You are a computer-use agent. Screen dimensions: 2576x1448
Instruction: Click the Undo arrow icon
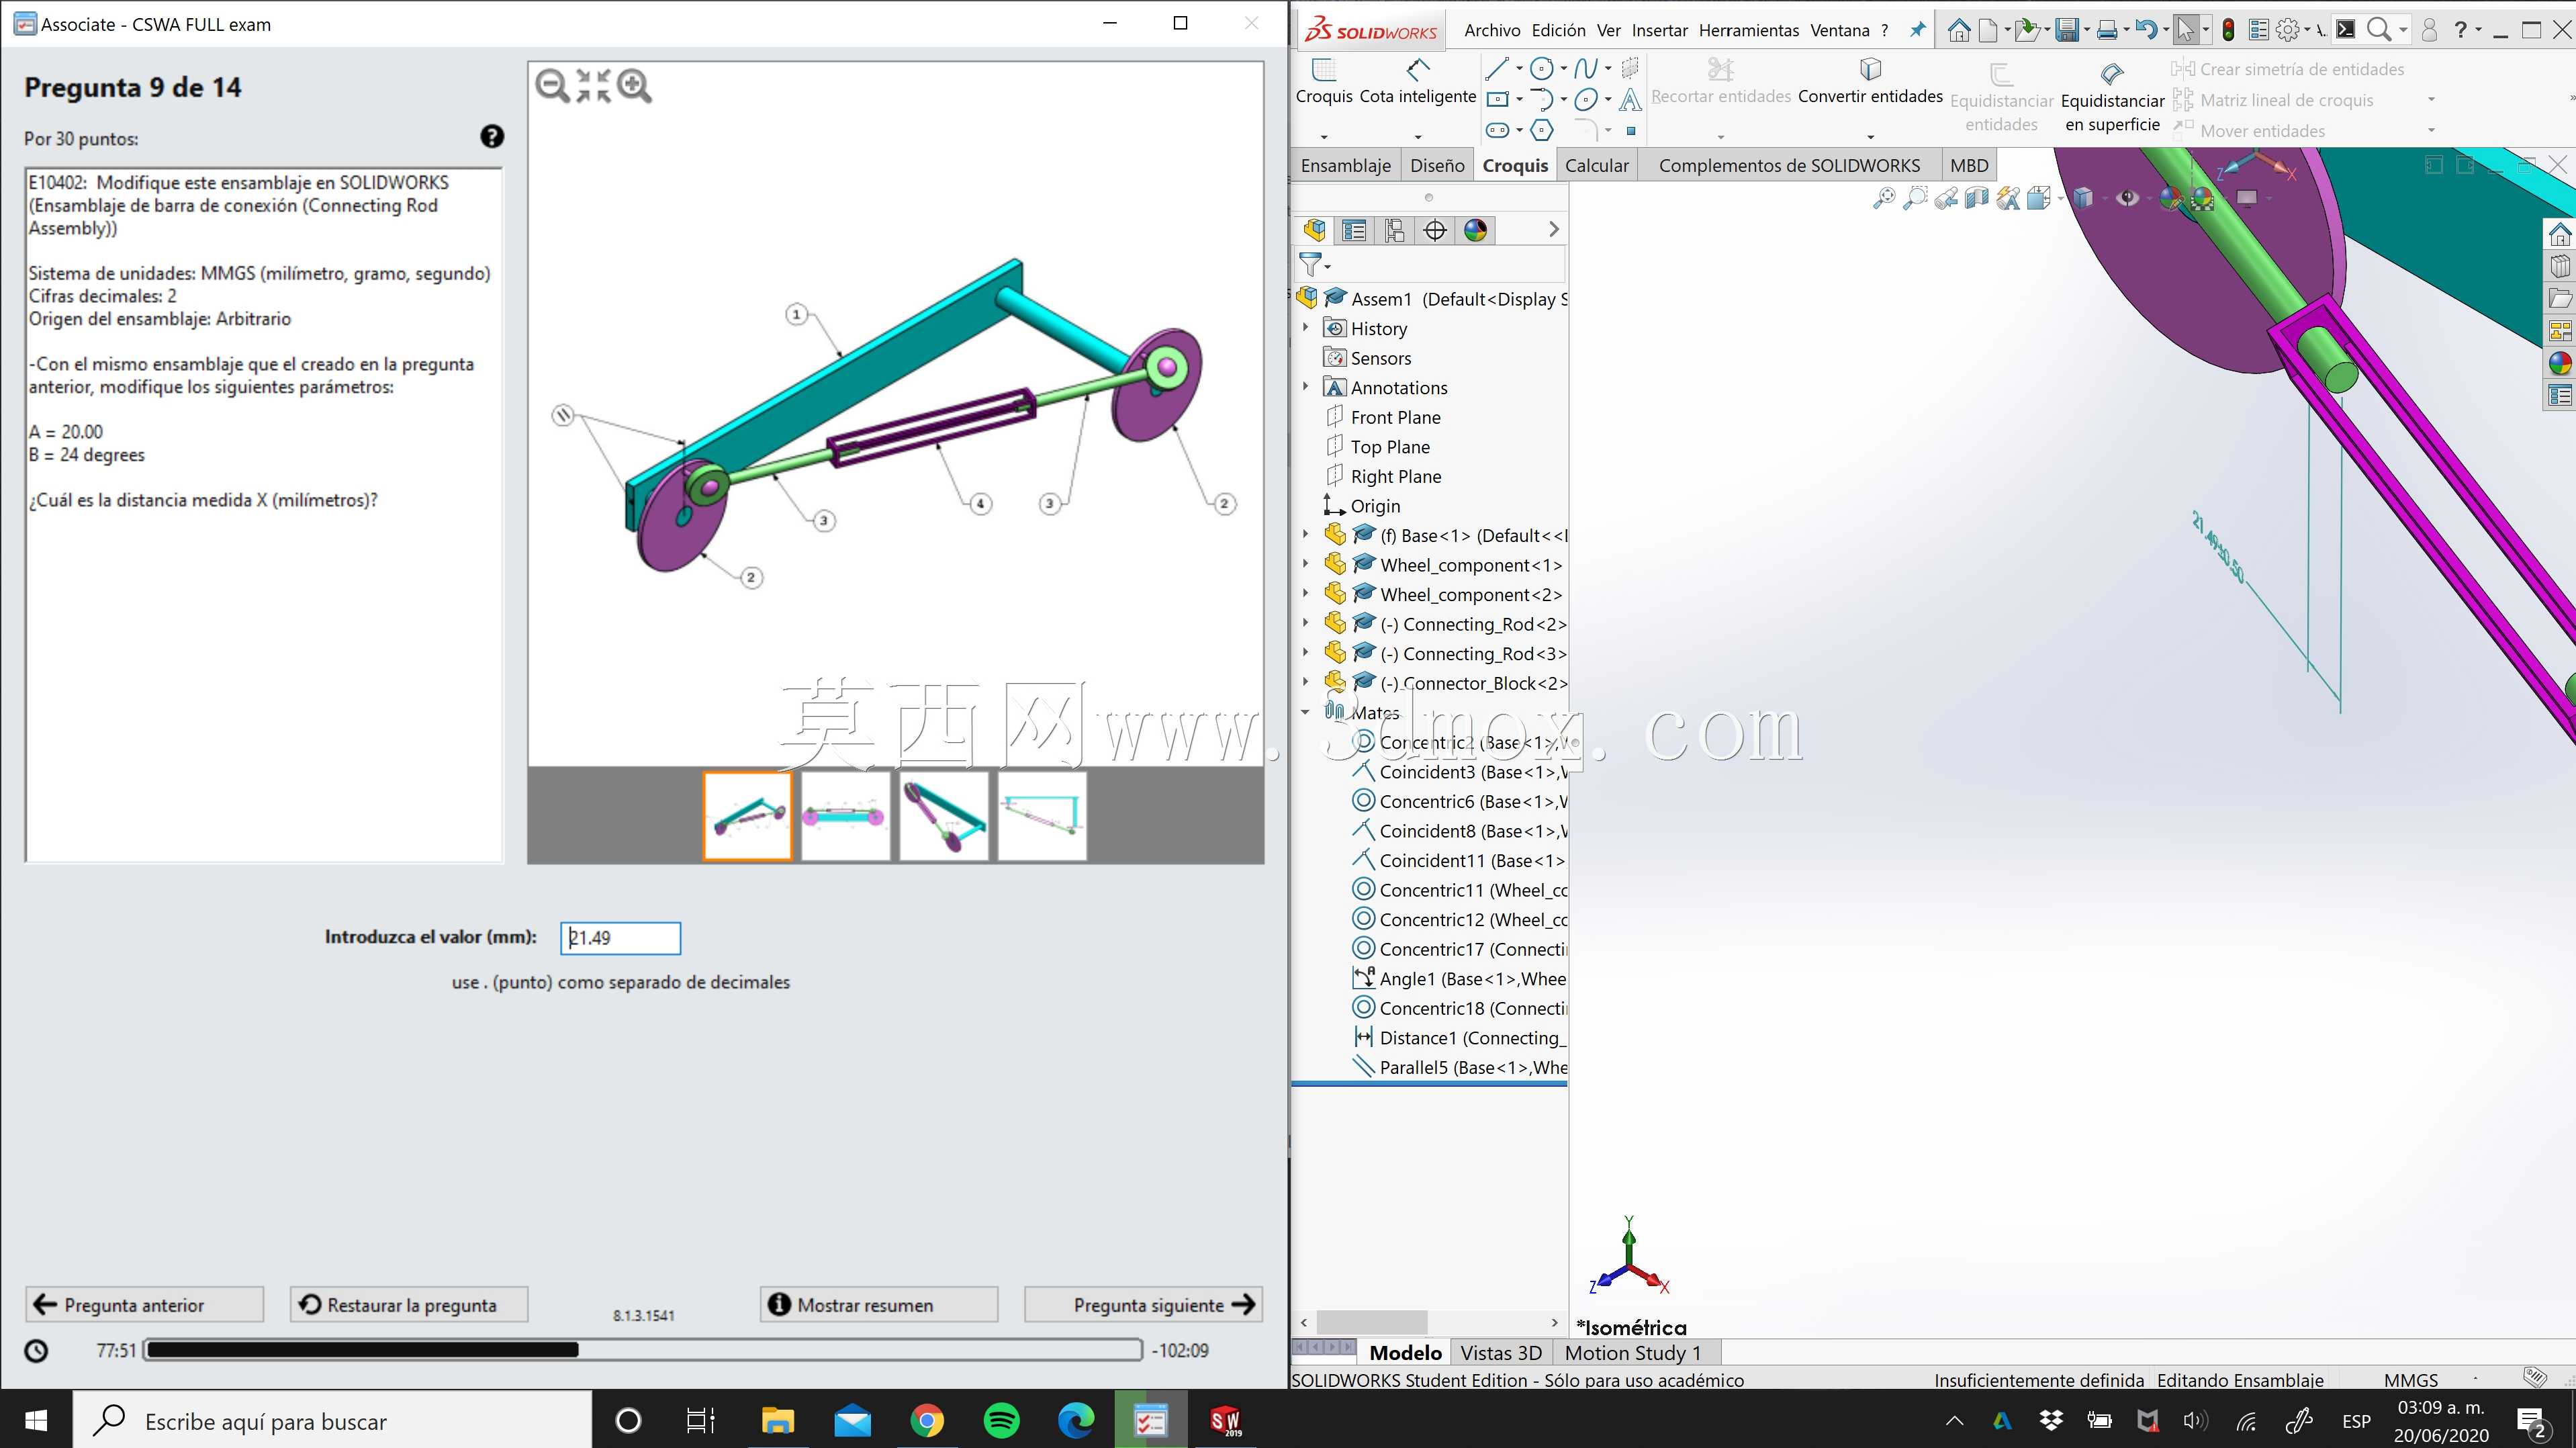click(x=2146, y=30)
